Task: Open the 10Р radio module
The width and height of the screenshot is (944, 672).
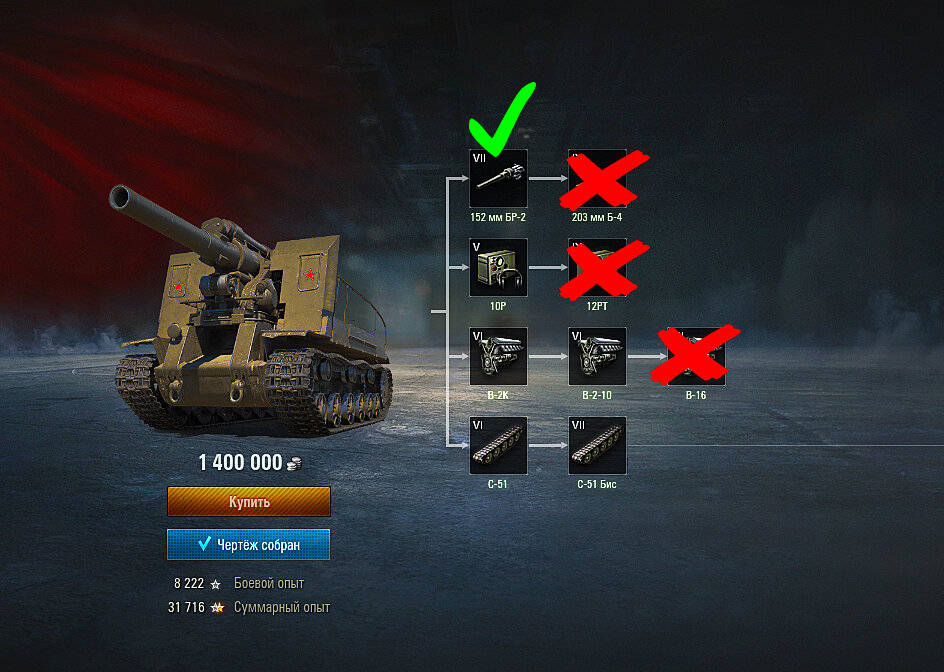Action: (498, 267)
